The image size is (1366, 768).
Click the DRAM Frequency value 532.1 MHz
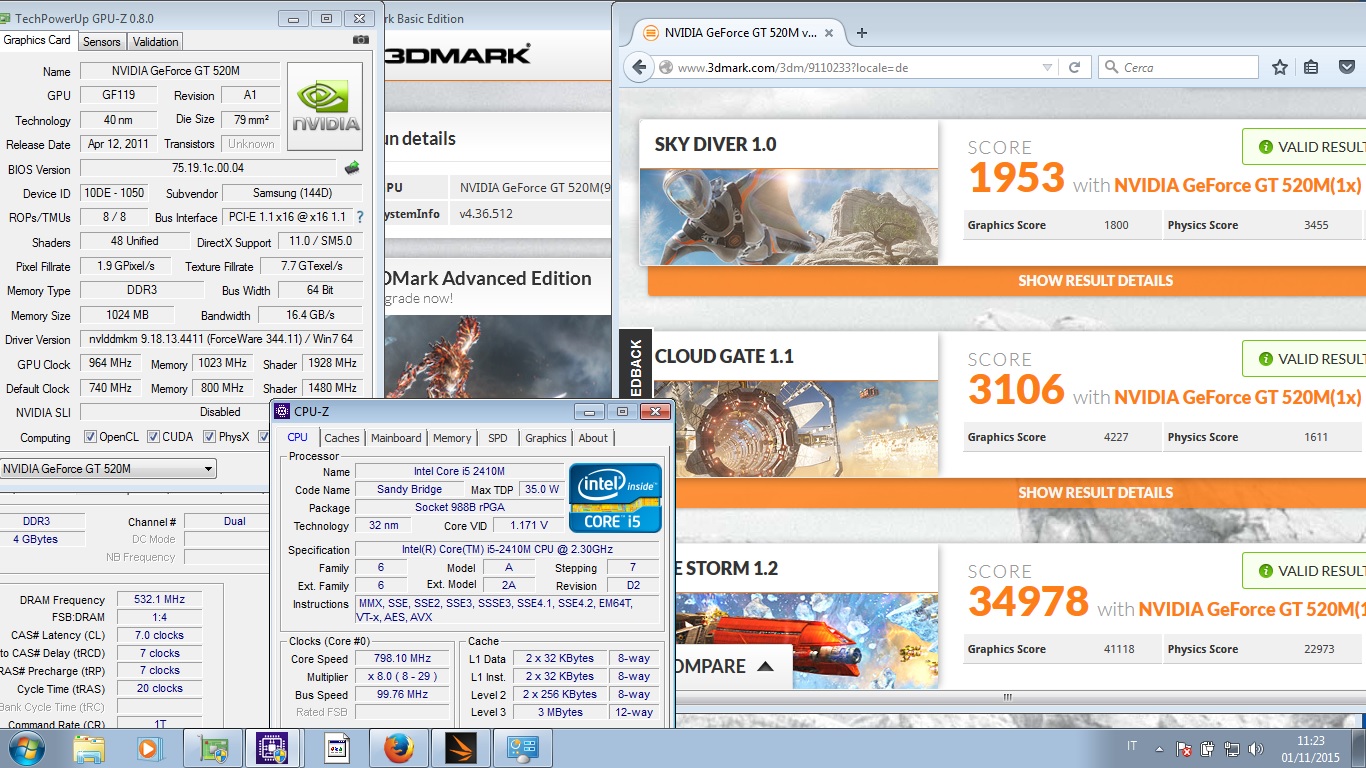[159, 599]
